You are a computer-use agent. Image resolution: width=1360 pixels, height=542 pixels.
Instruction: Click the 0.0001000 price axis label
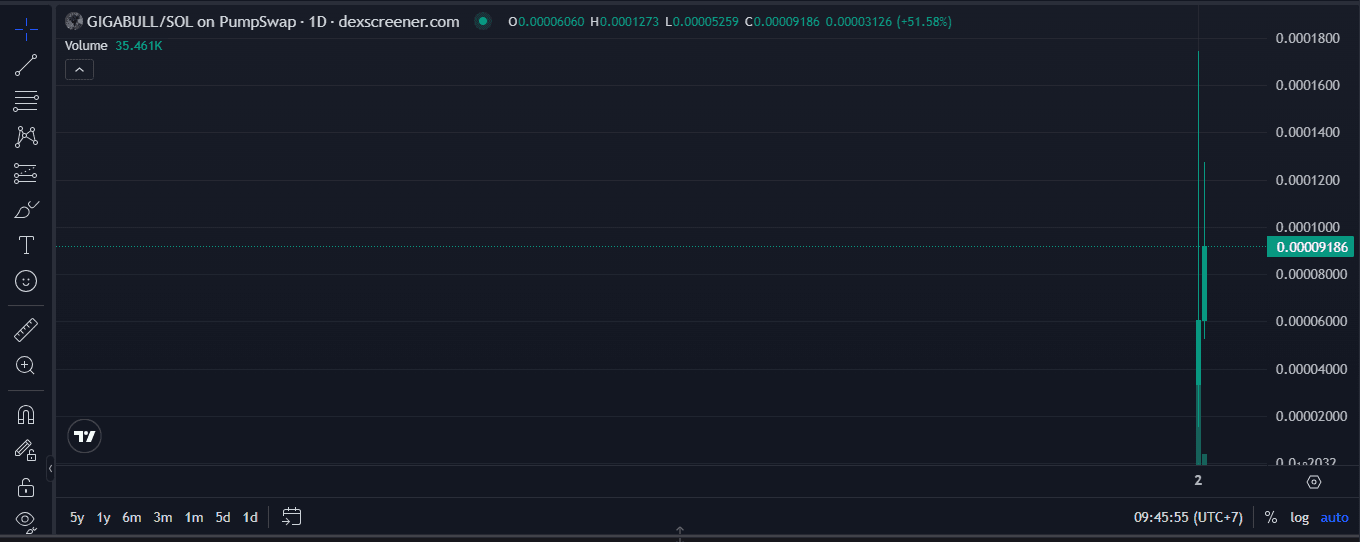point(1307,227)
